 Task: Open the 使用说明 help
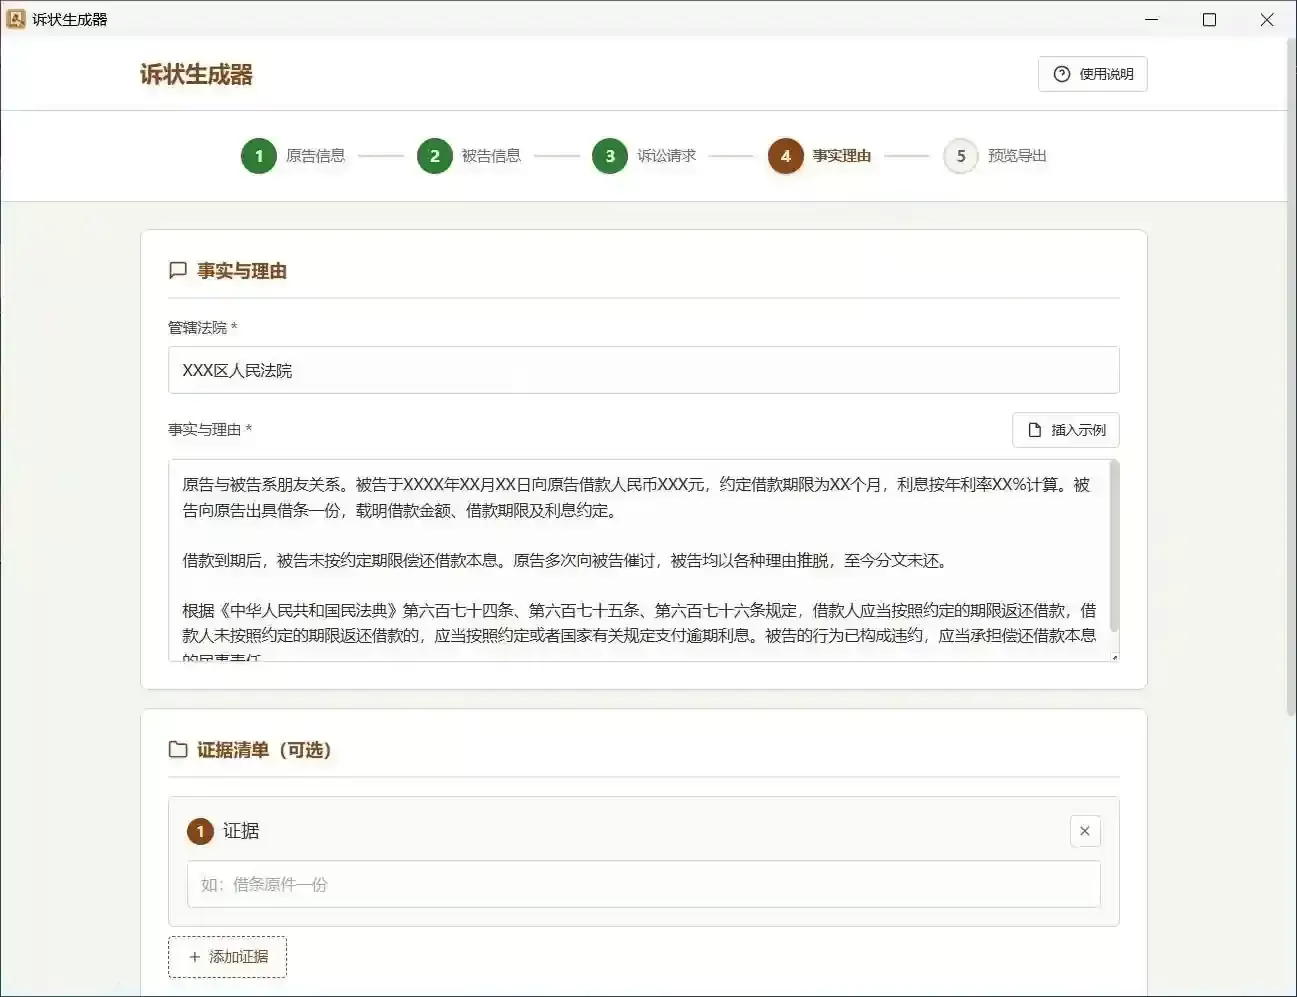point(1092,74)
